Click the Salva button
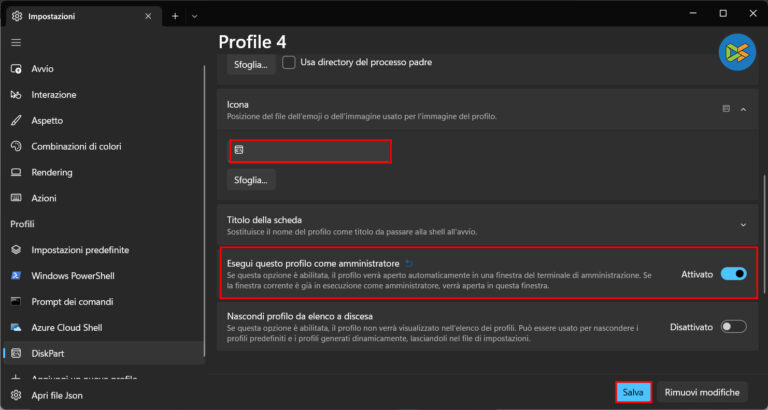The width and height of the screenshot is (768, 410). [633, 392]
